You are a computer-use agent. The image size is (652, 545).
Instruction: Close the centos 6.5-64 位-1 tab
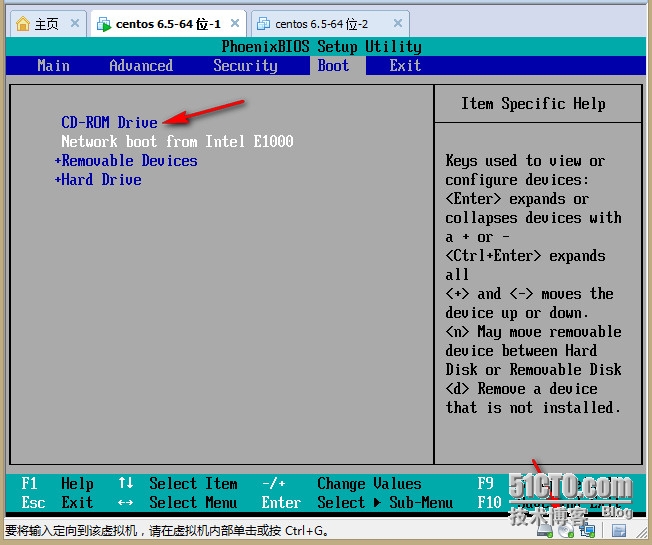[x=235, y=23]
